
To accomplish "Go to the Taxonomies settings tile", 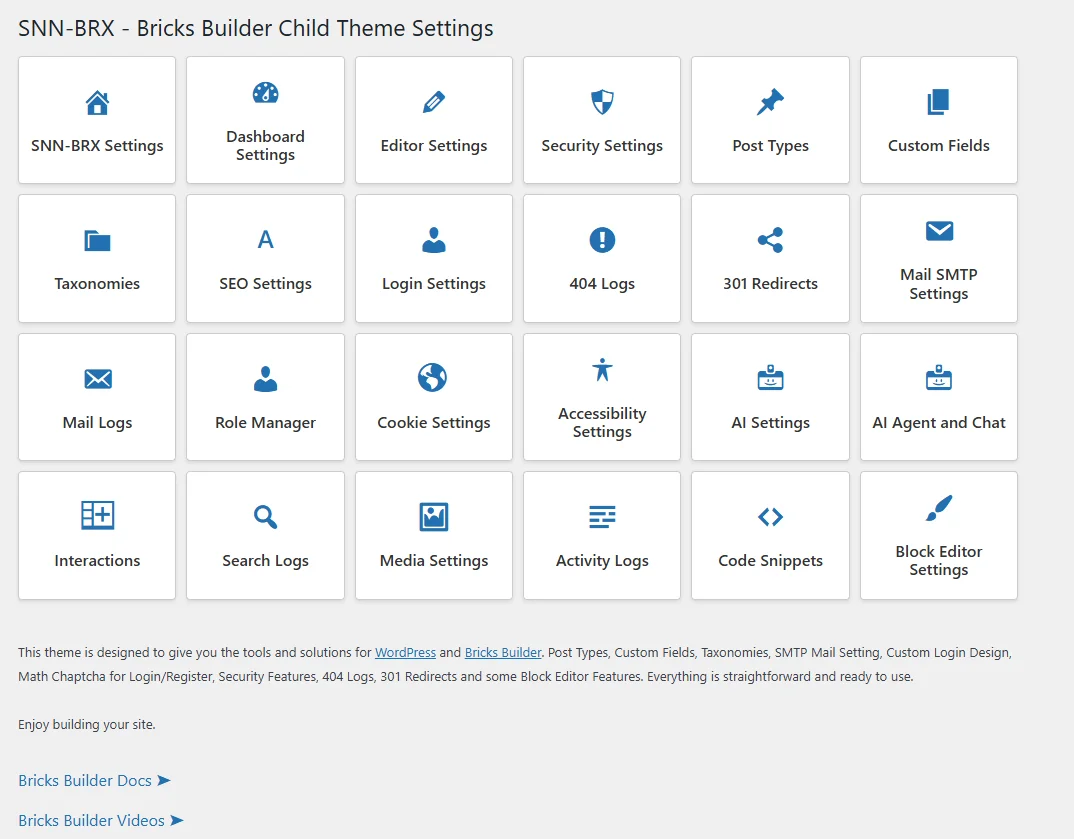I will 97,259.
